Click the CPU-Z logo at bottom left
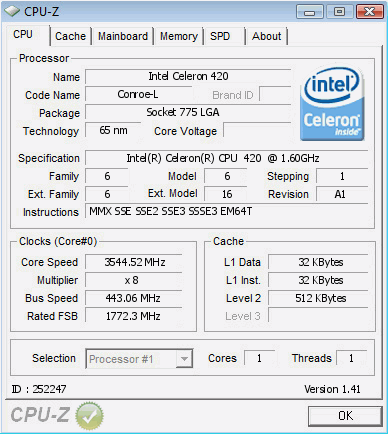The width and height of the screenshot is (388, 434). tap(40, 415)
